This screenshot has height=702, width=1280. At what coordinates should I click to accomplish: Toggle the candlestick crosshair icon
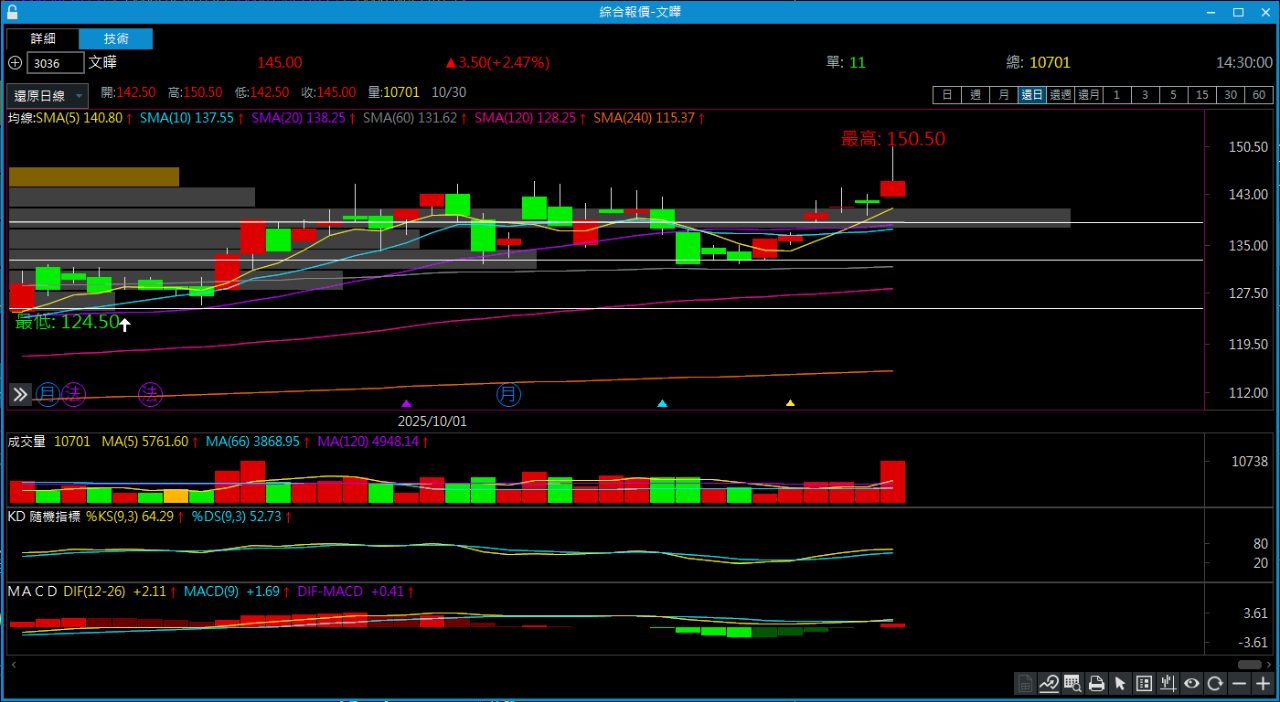click(x=1168, y=684)
